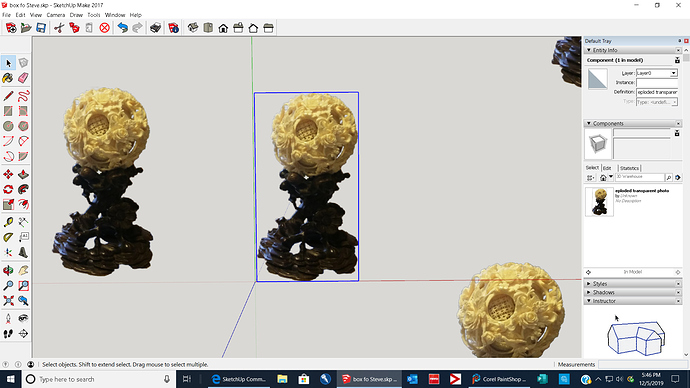This screenshot has height=388, width=690.
Task: Expand the Styles panel
Action: [x=589, y=284]
